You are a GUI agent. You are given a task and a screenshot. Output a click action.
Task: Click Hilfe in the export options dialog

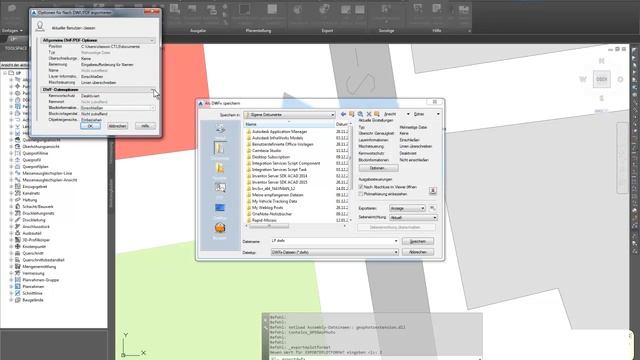[145, 126]
